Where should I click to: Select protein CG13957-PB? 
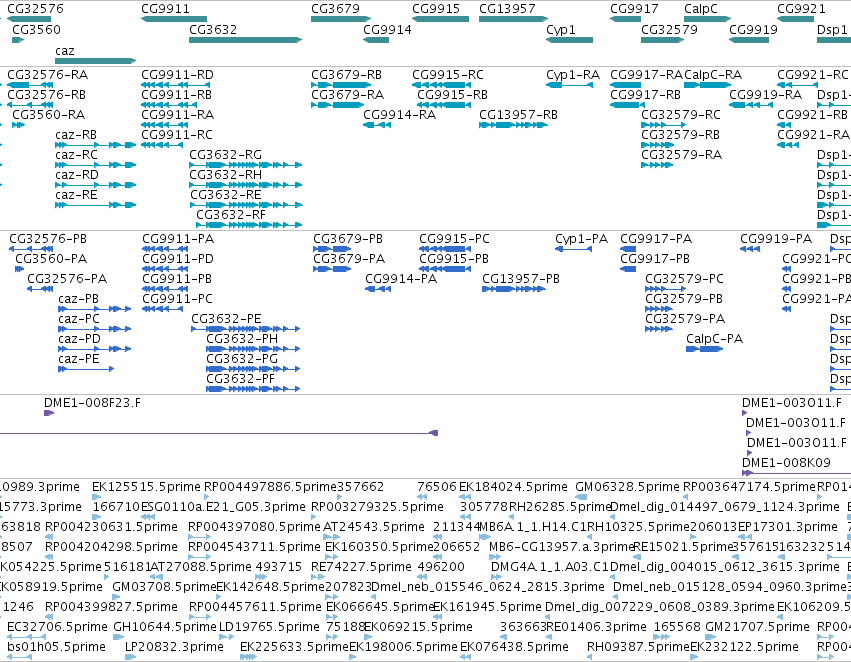(521, 279)
